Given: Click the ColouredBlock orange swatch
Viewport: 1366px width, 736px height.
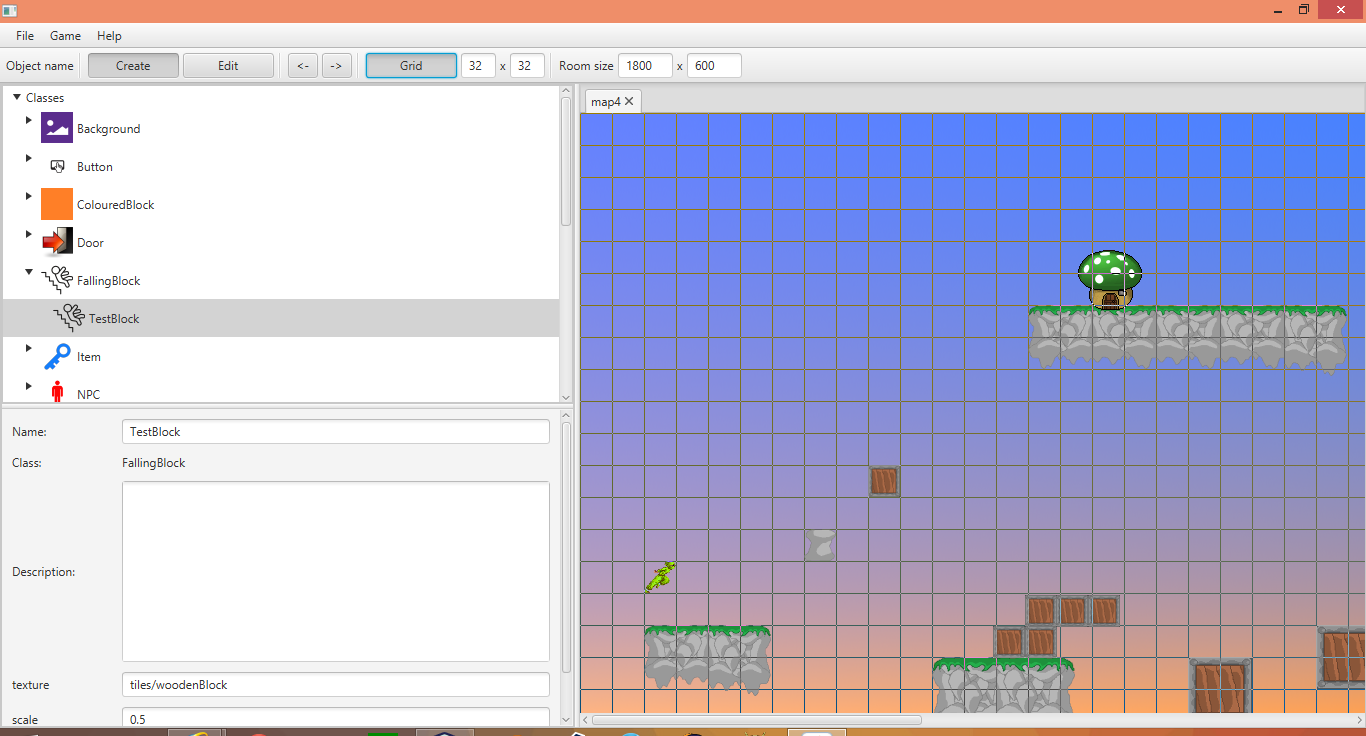Looking at the screenshot, I should (56, 204).
